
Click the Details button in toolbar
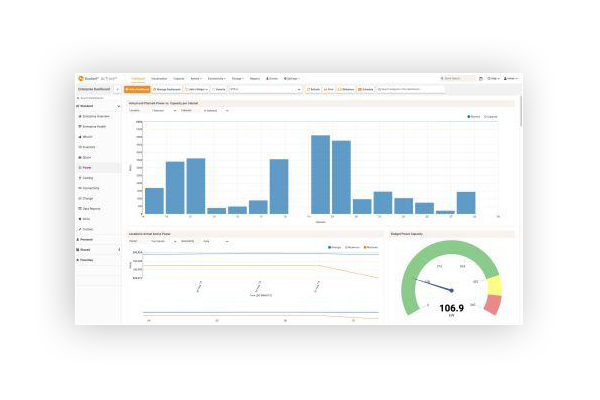218,89
